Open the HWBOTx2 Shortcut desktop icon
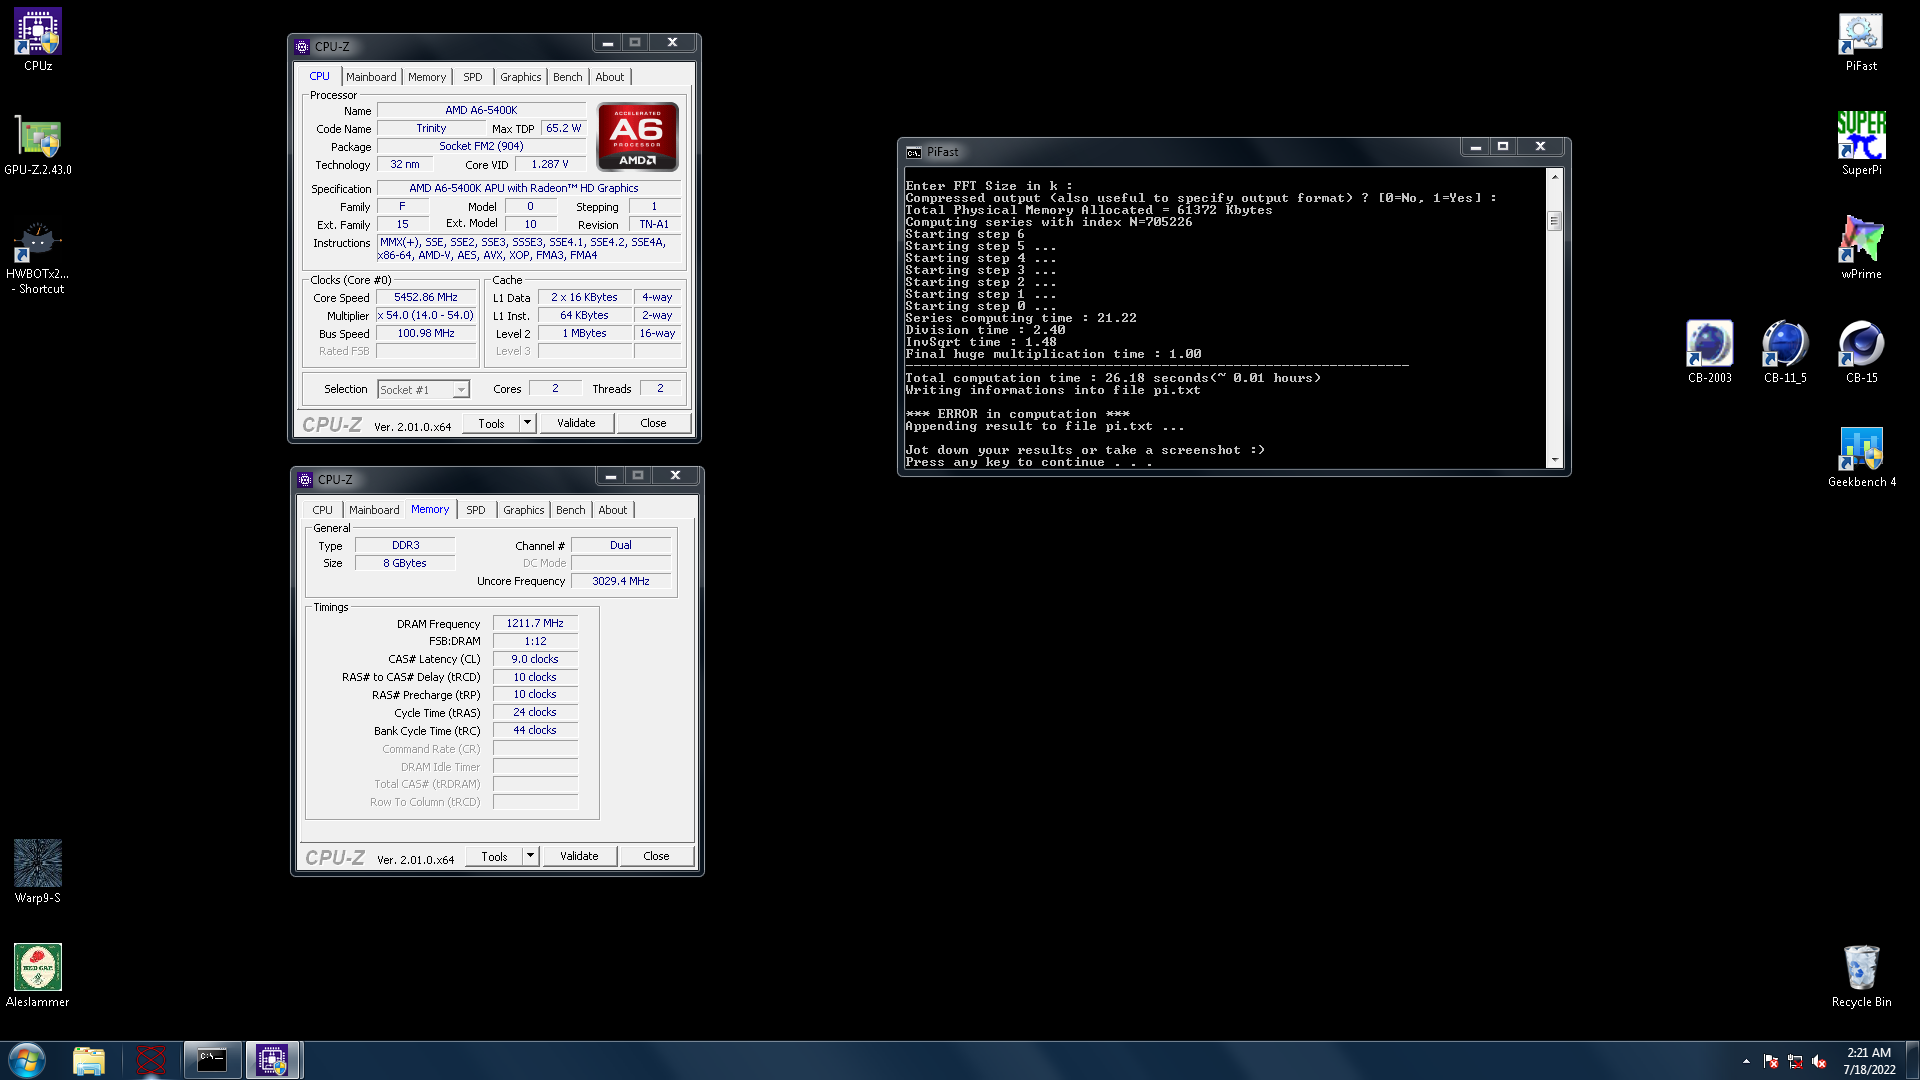The image size is (1920, 1080). 38,258
